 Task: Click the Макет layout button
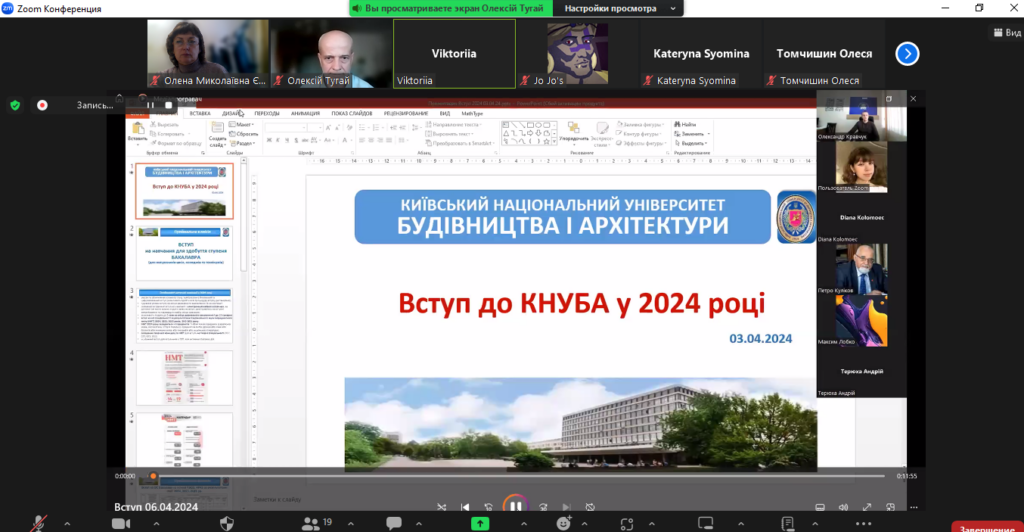click(241, 124)
